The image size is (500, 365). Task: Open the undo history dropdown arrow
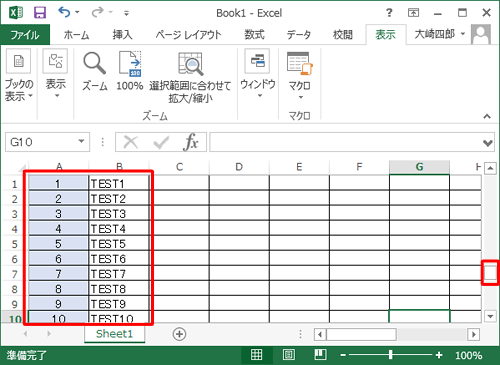click(x=77, y=13)
